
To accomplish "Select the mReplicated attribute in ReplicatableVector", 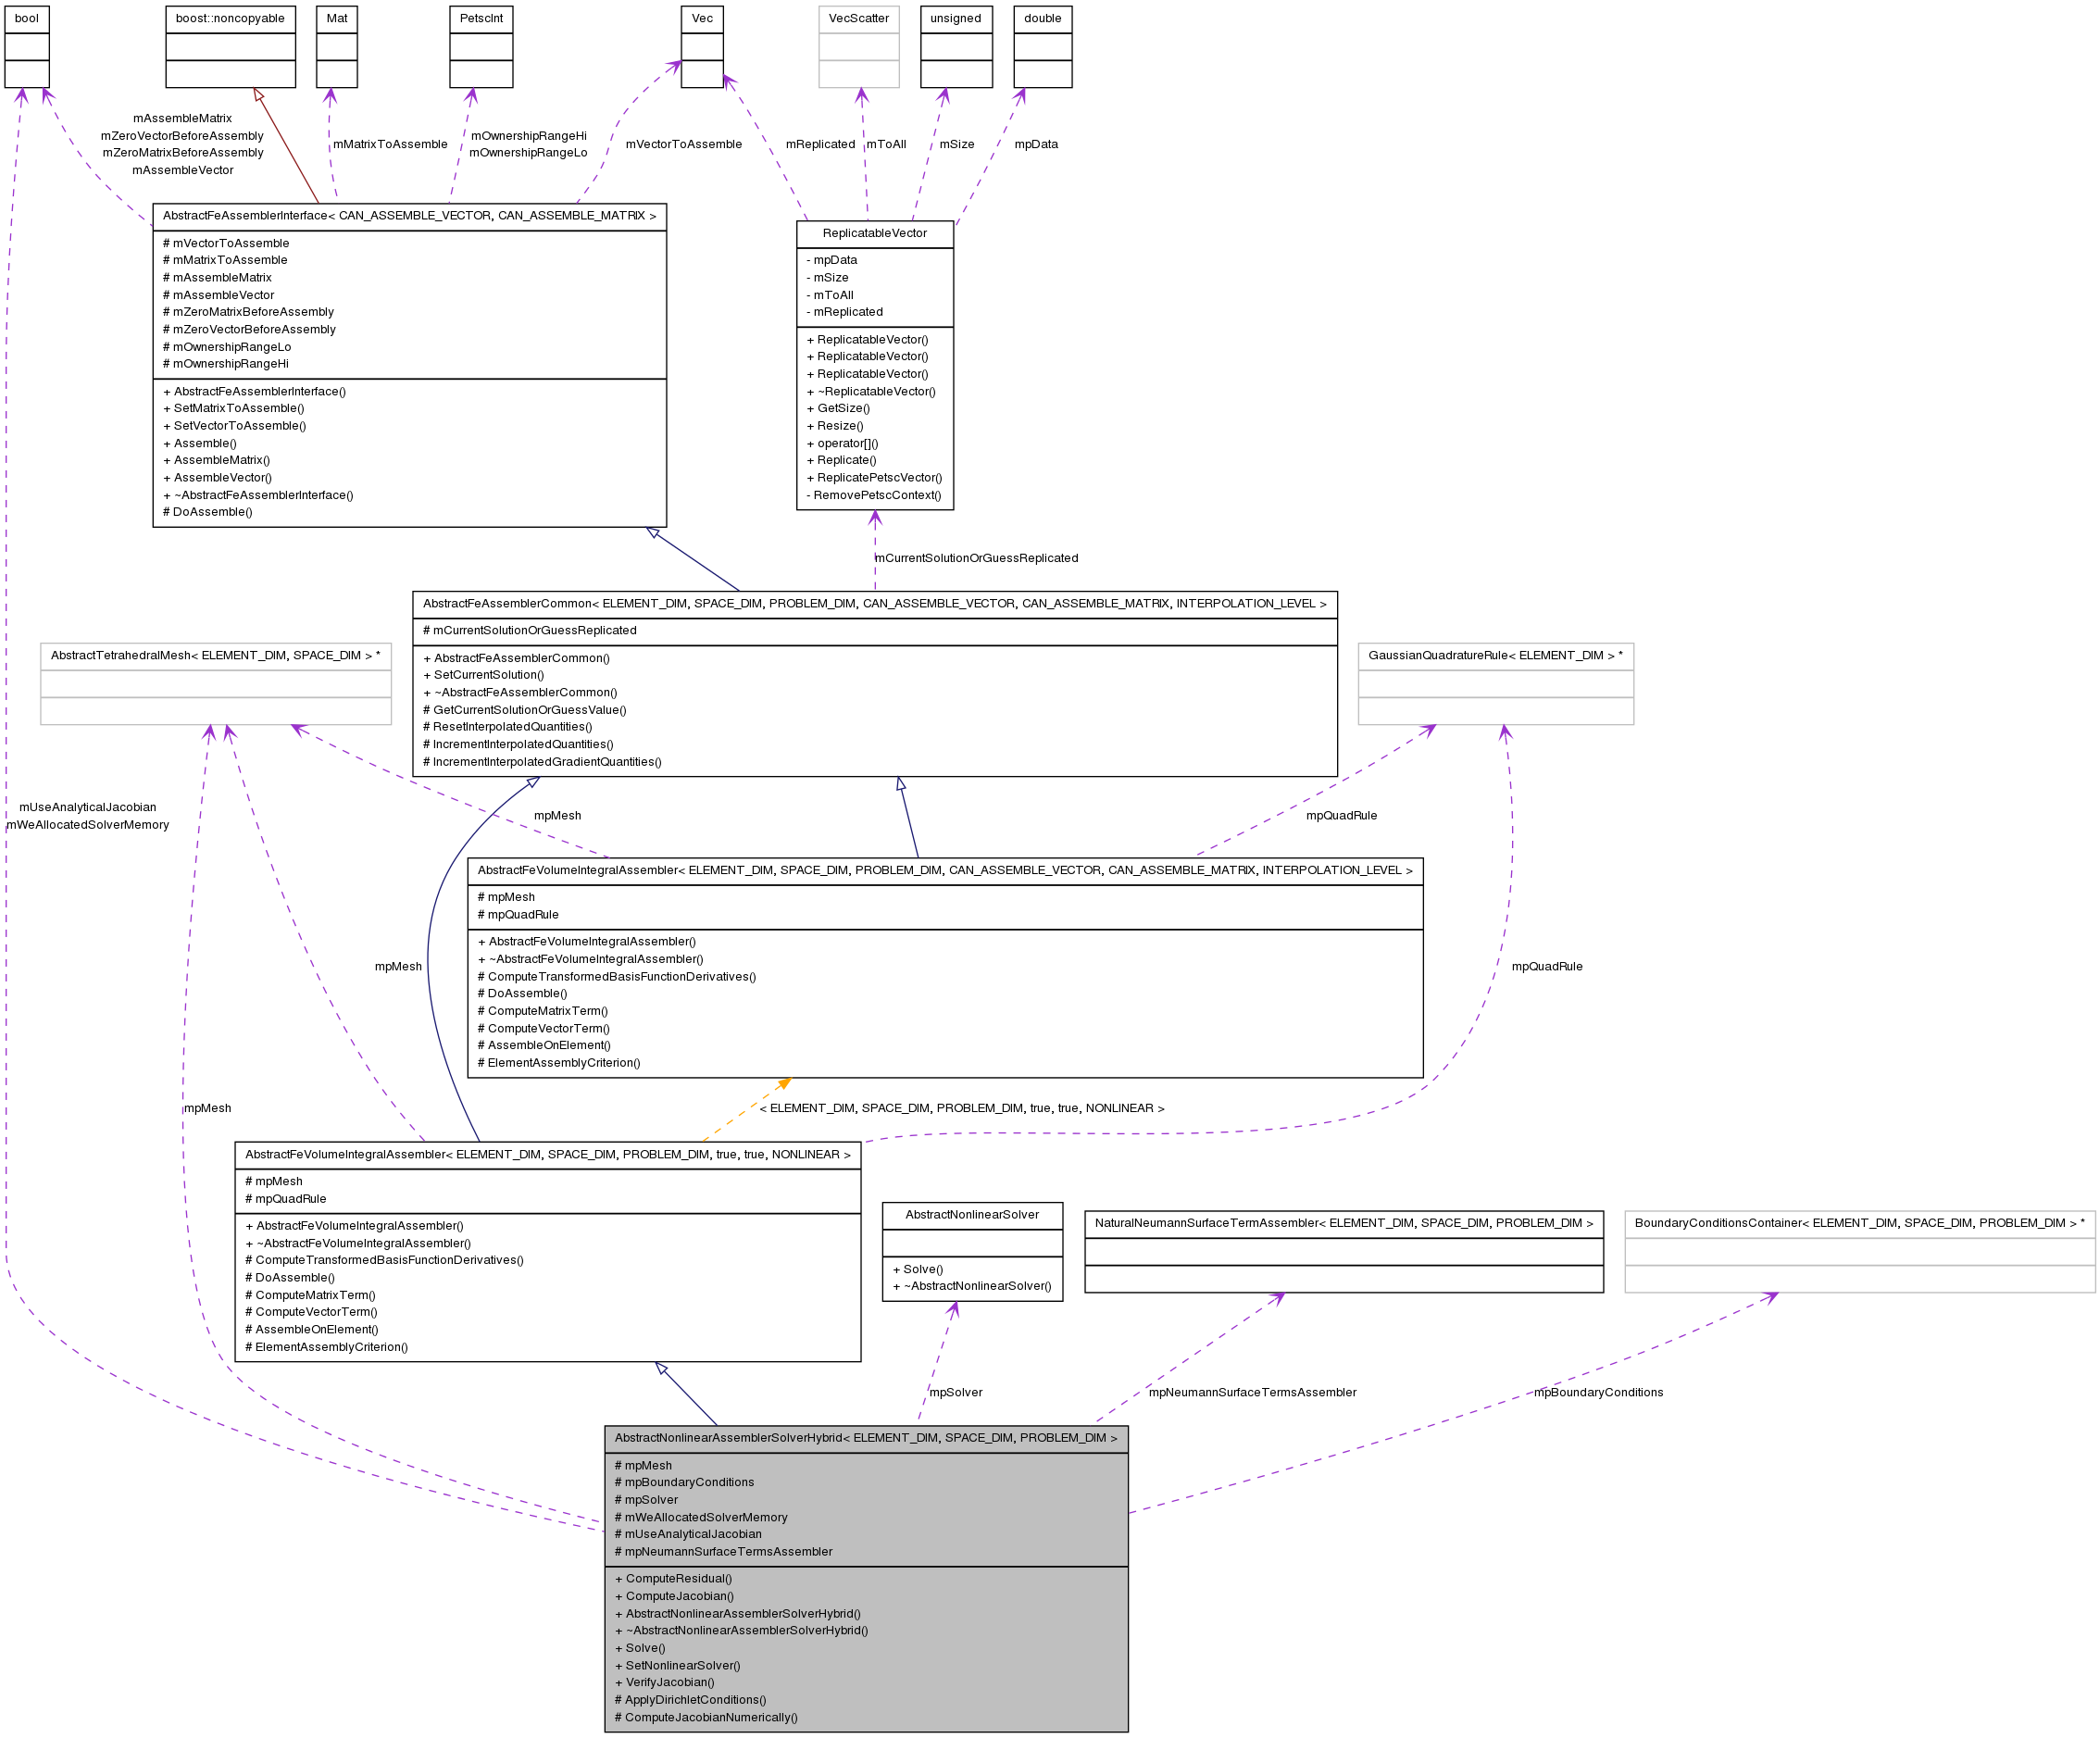I will click(845, 312).
